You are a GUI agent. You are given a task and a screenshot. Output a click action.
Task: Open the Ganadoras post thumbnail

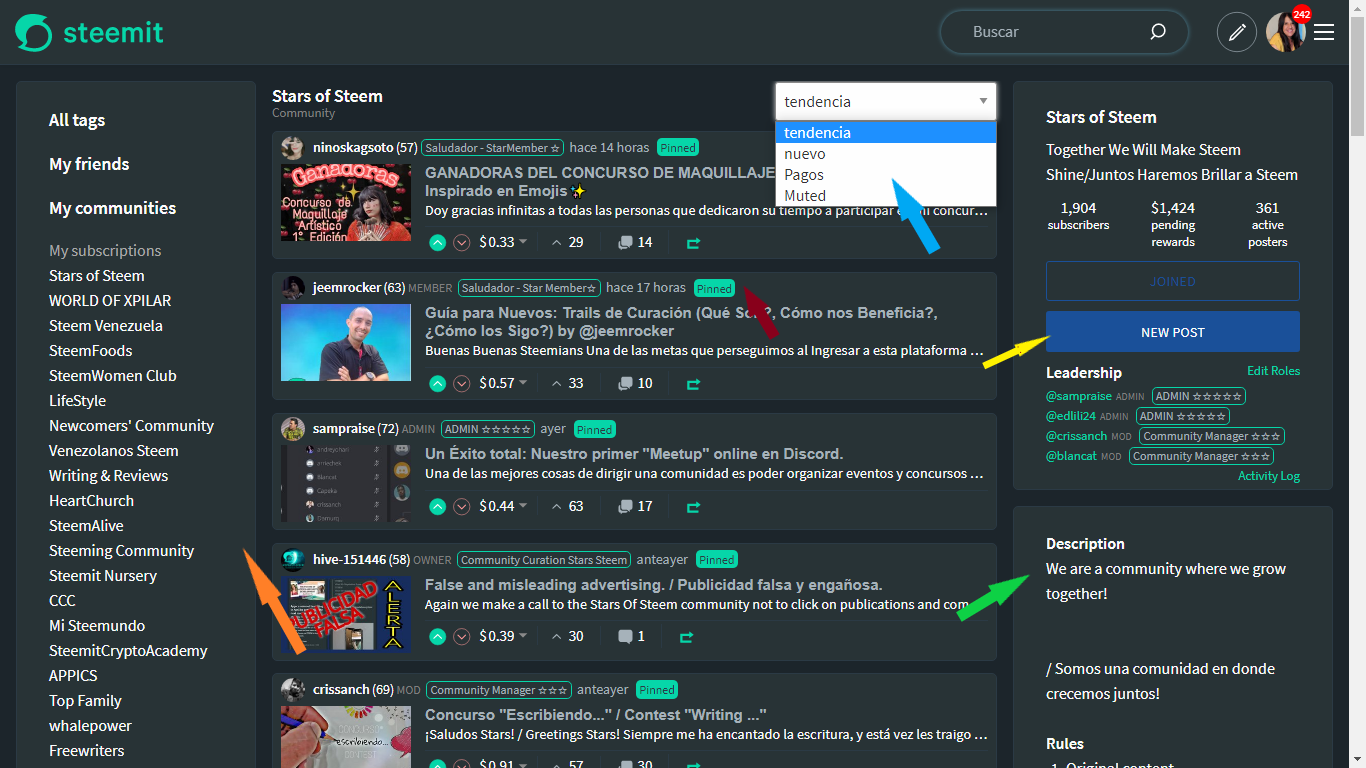[x=346, y=202]
